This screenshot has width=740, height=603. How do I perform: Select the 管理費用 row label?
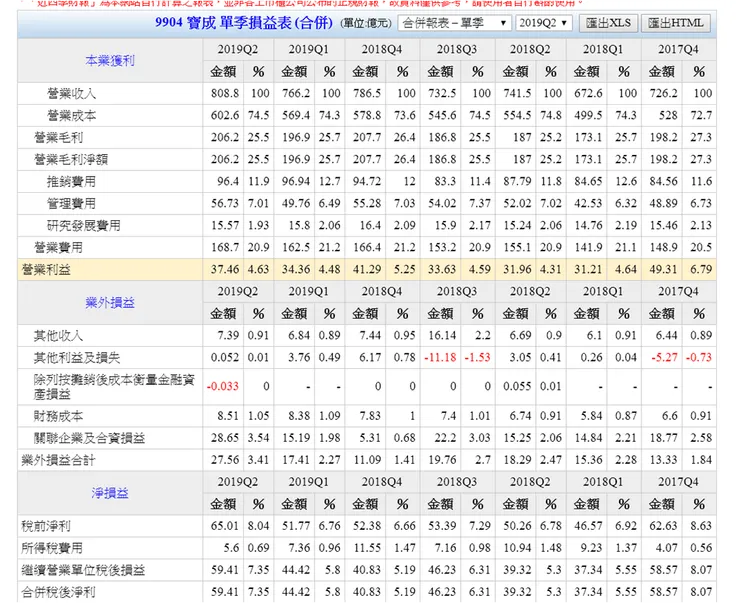(x=72, y=203)
